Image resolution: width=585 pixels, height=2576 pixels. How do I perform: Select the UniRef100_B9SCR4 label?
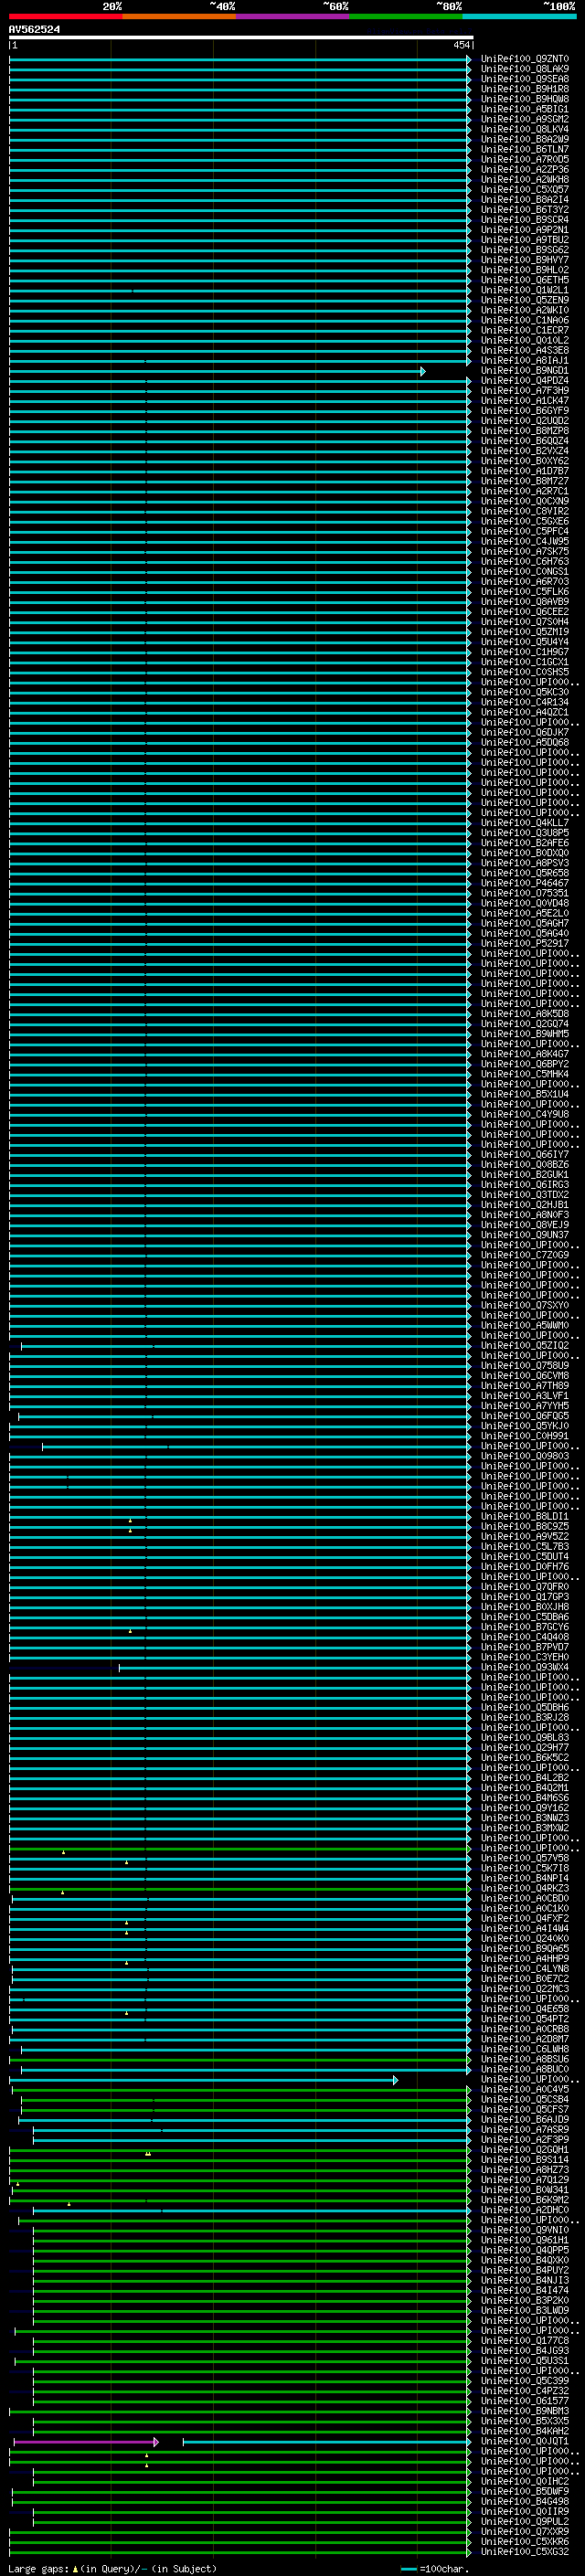click(x=525, y=220)
